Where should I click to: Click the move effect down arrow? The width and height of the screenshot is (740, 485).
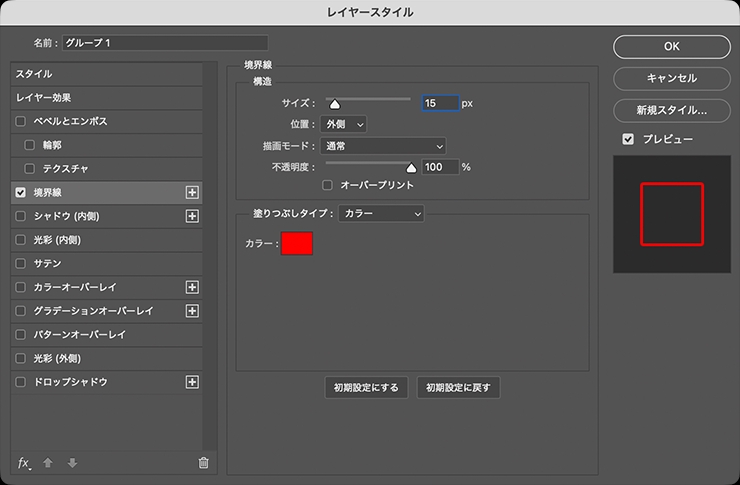(x=71, y=463)
